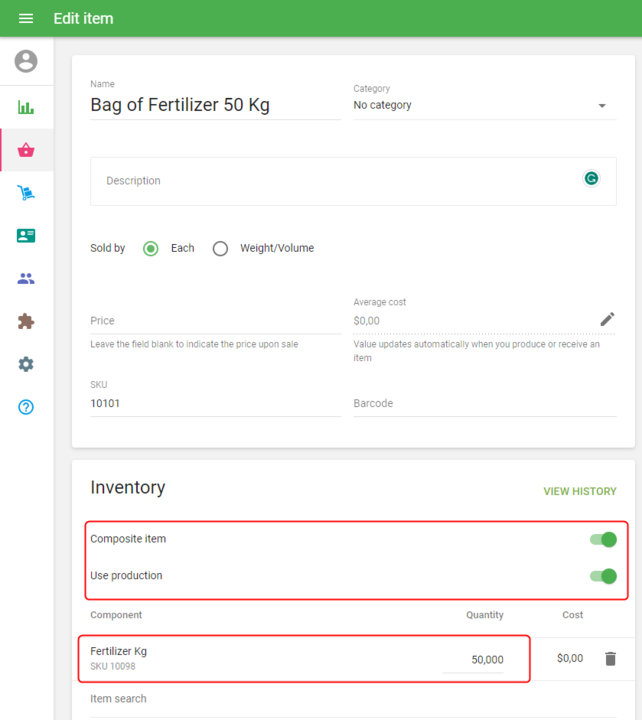642x720 pixels.
Task: Open Customers people icon in sidebar
Action: pos(26,279)
